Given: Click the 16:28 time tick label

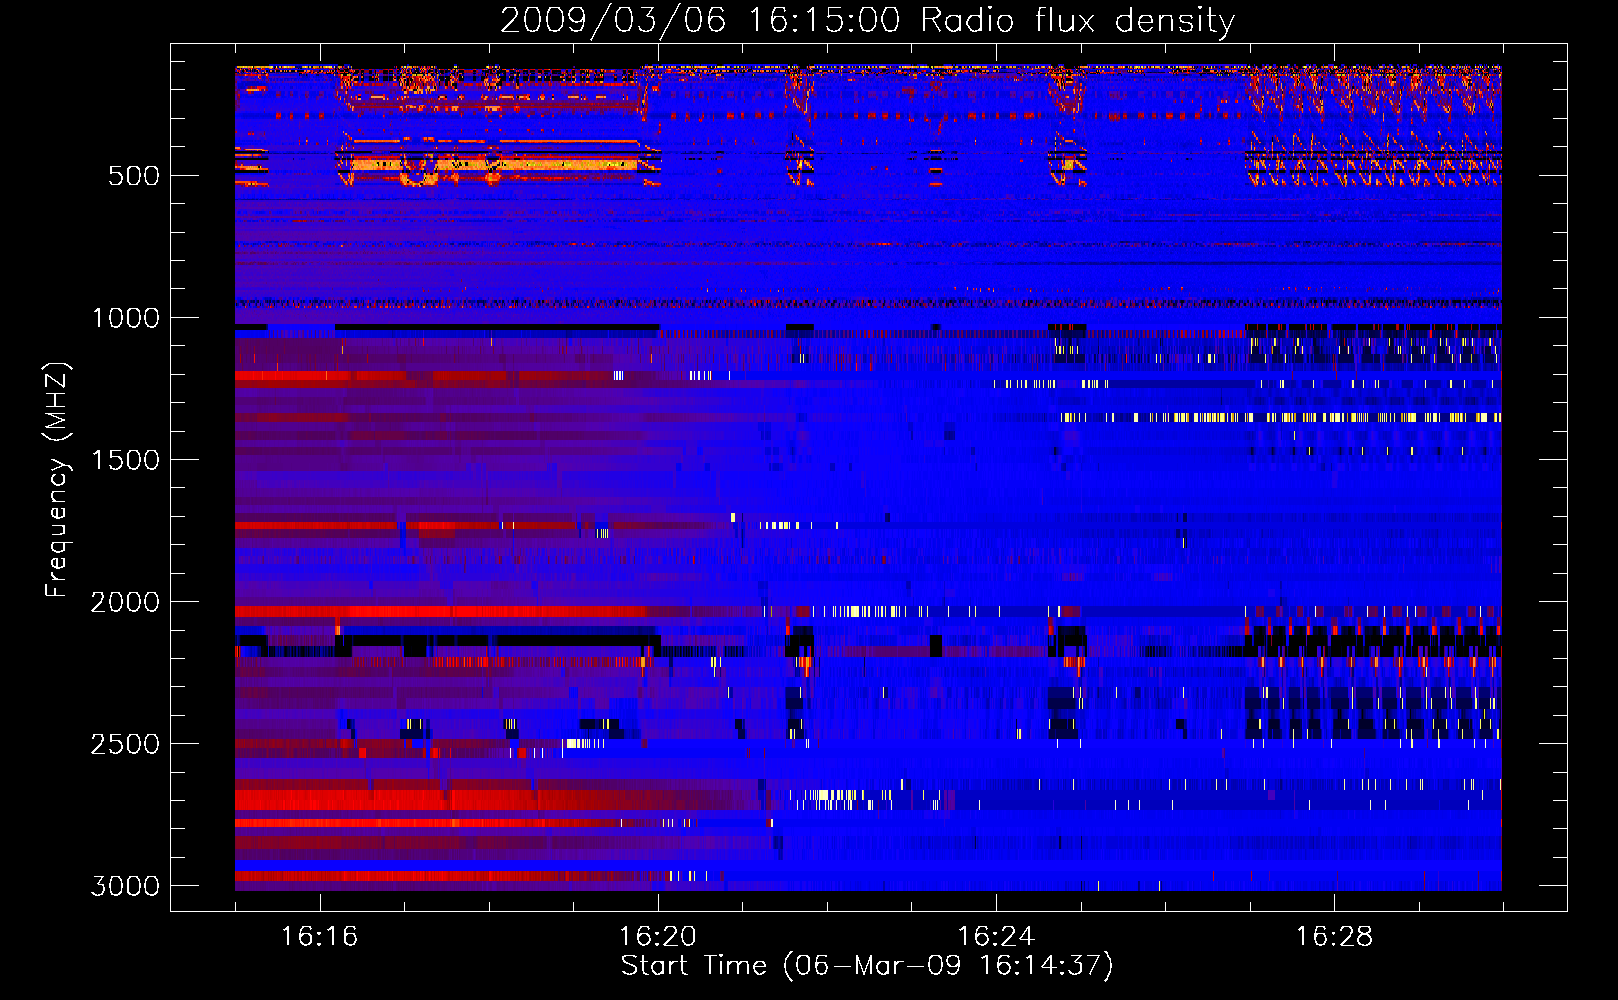Looking at the screenshot, I should [1334, 936].
